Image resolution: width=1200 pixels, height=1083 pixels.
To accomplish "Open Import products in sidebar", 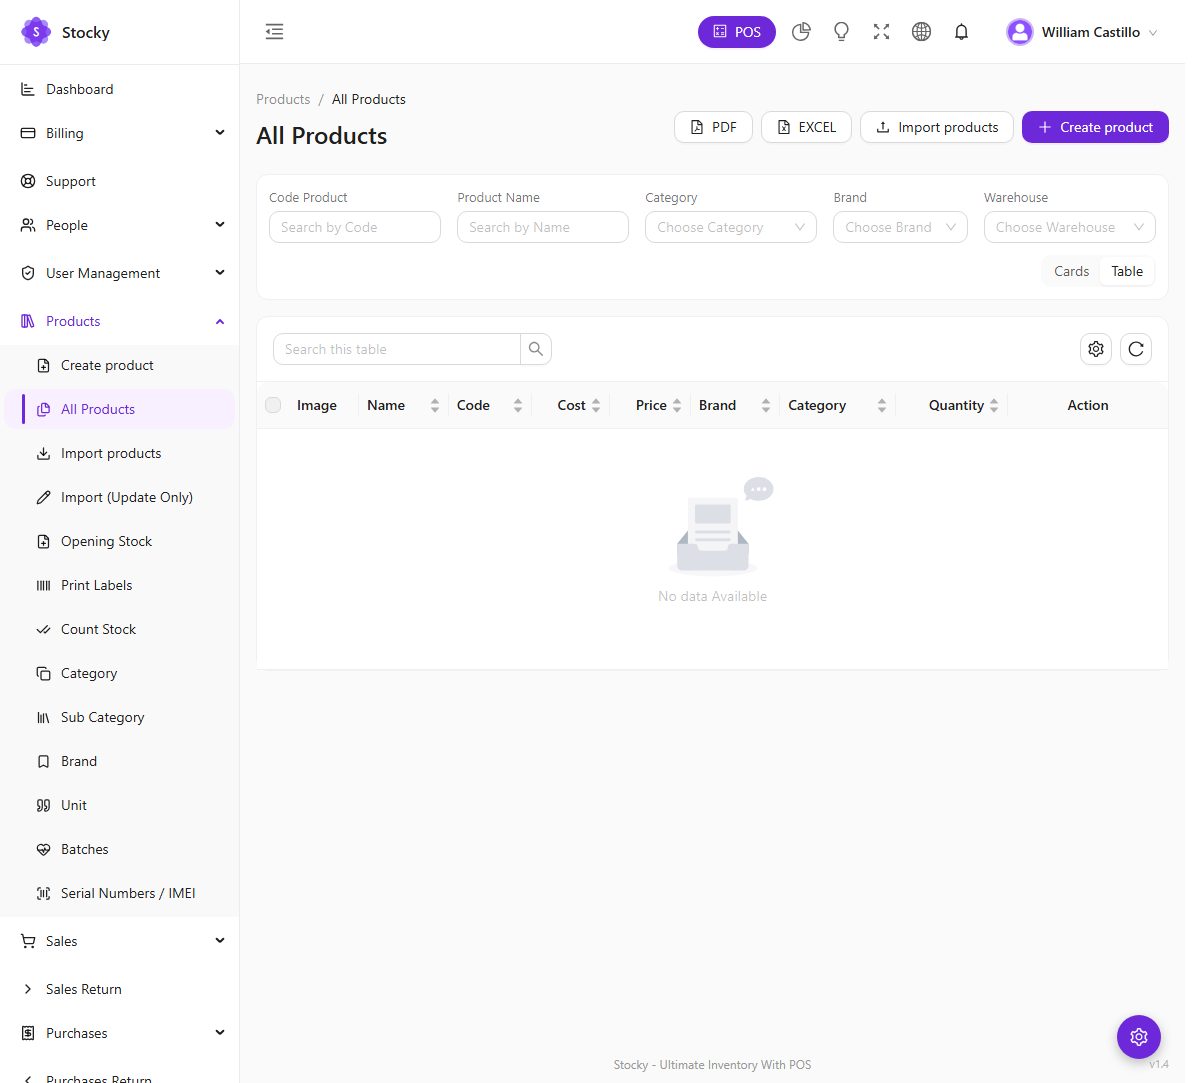I will [x=119, y=453].
